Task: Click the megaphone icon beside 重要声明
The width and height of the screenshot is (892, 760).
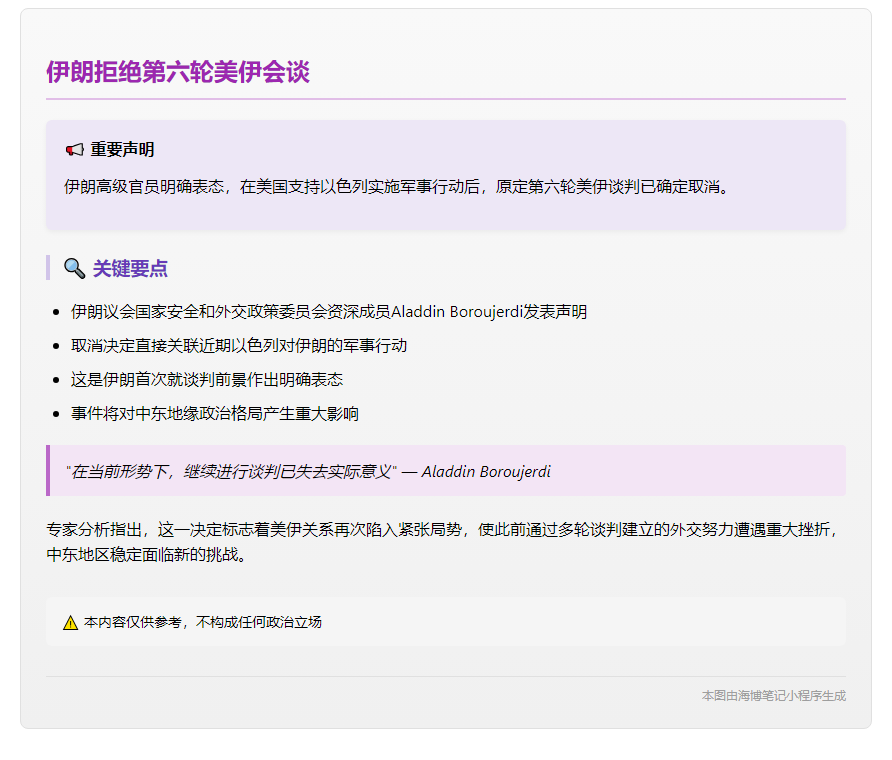Action: click(75, 150)
